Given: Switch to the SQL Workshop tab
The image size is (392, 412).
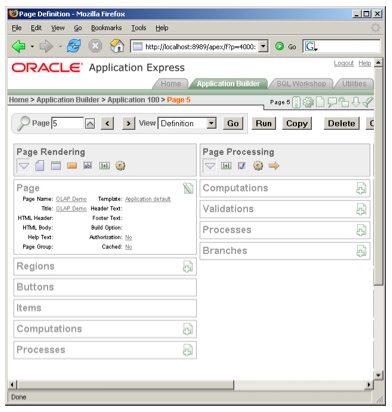Looking at the screenshot, I should pyautogui.click(x=301, y=84).
